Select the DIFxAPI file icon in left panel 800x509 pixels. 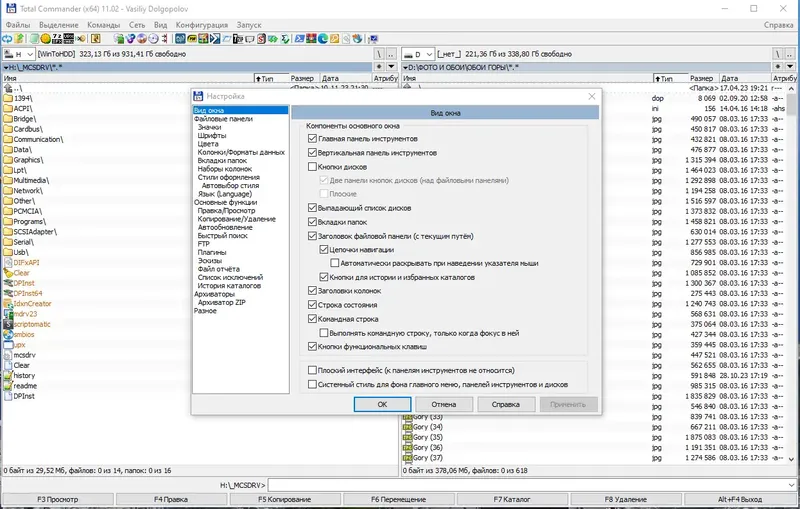[8, 262]
